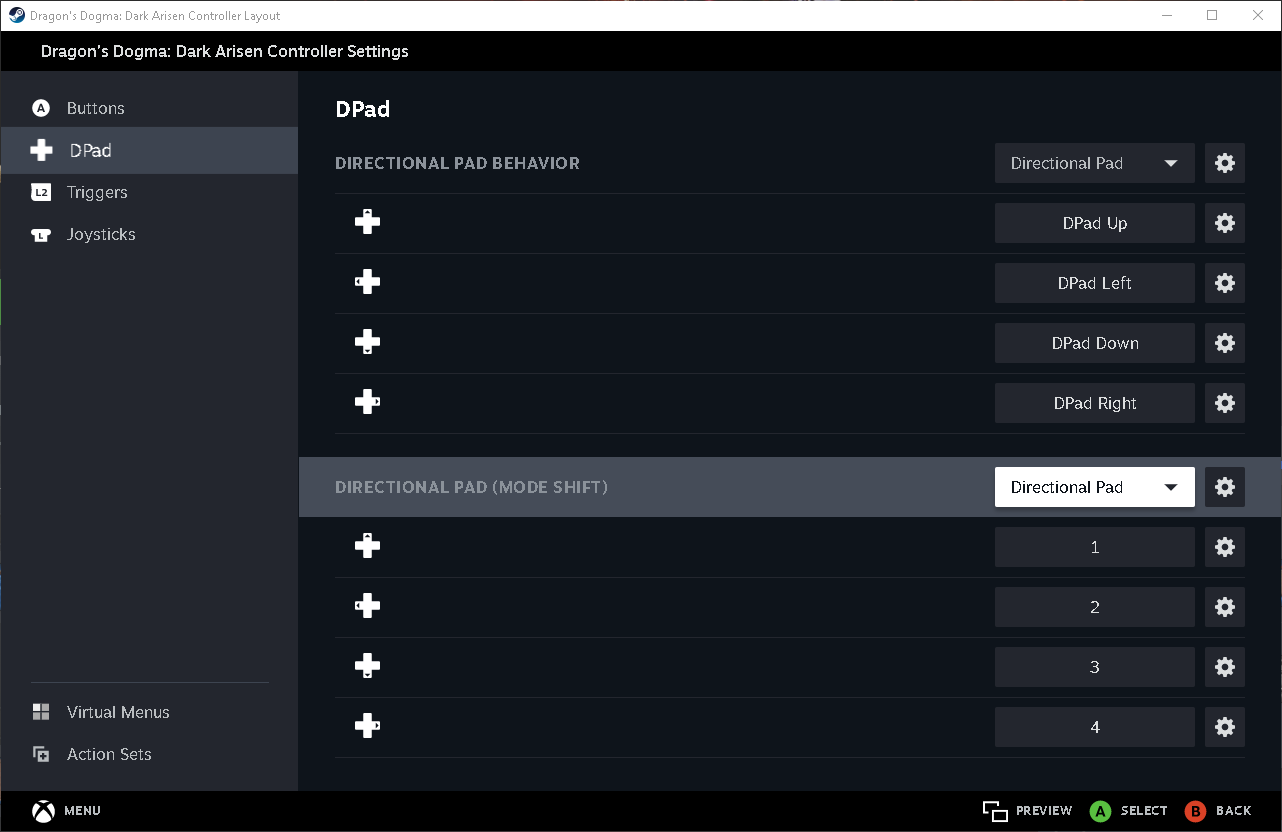This screenshot has height=832, width=1282.
Task: Click the dpad-down icon beside DPad Down
Action: pyautogui.click(x=367, y=342)
